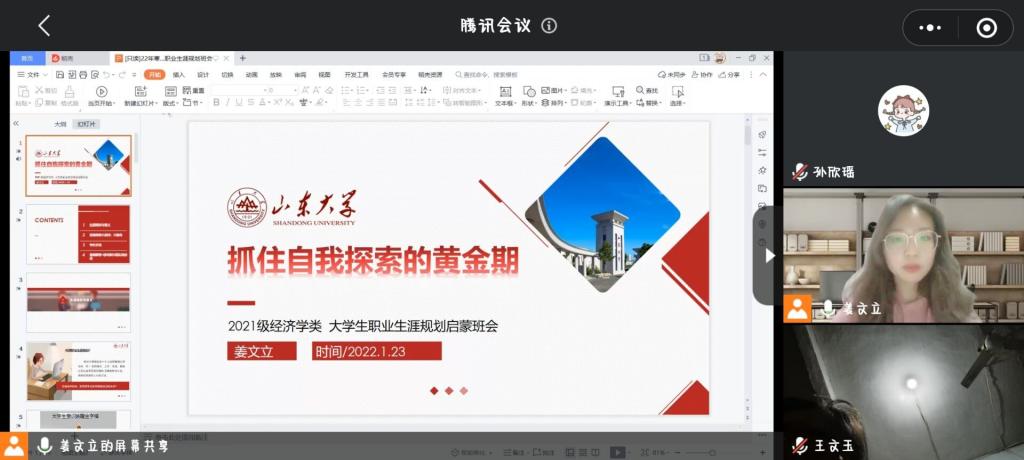This screenshot has width=1024, height=460.
Task: Switch to 大纲 outline view tab
Action: coord(61,123)
